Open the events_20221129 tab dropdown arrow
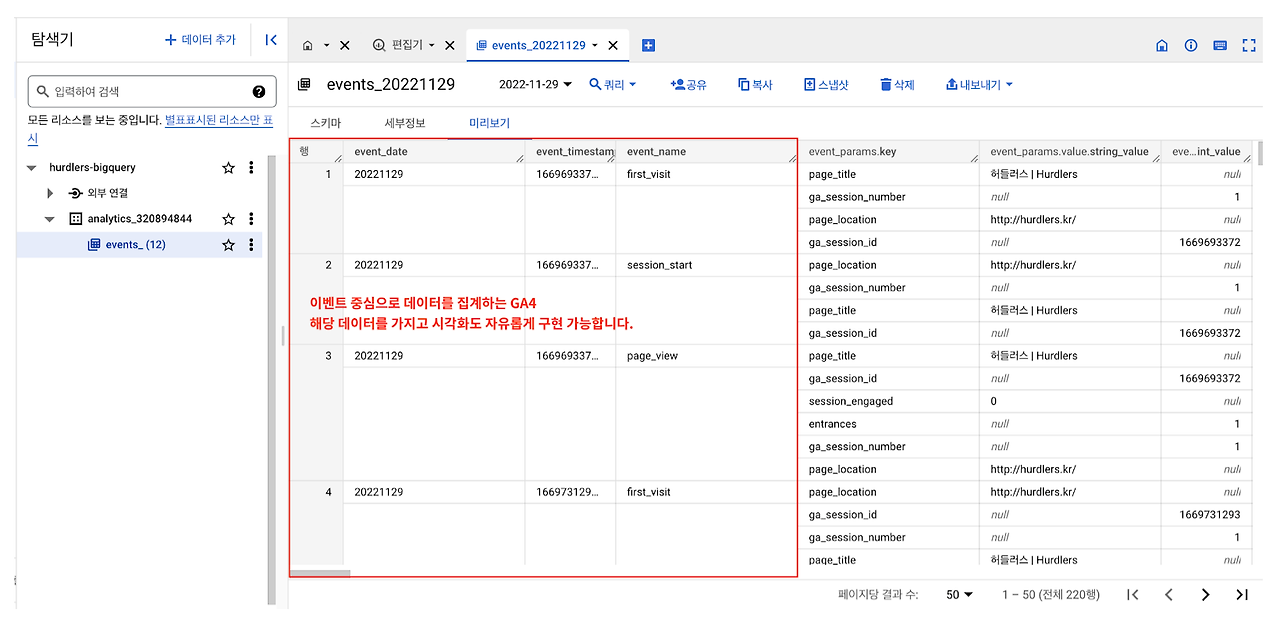The height and width of the screenshot is (627, 1280). pyautogui.click(x=595, y=45)
